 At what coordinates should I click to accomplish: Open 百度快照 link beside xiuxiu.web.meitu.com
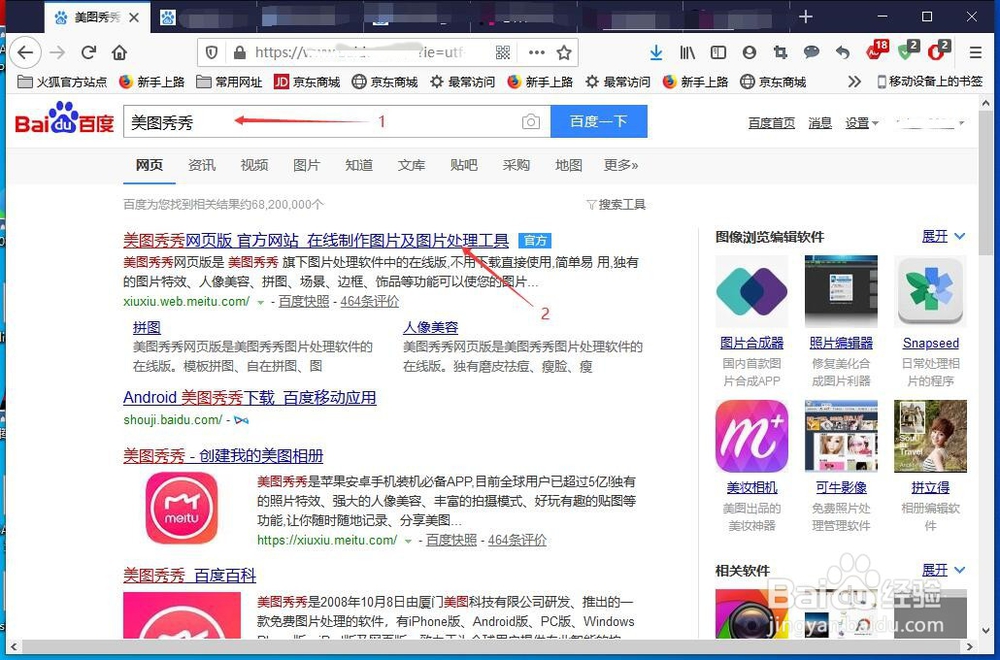[304, 302]
